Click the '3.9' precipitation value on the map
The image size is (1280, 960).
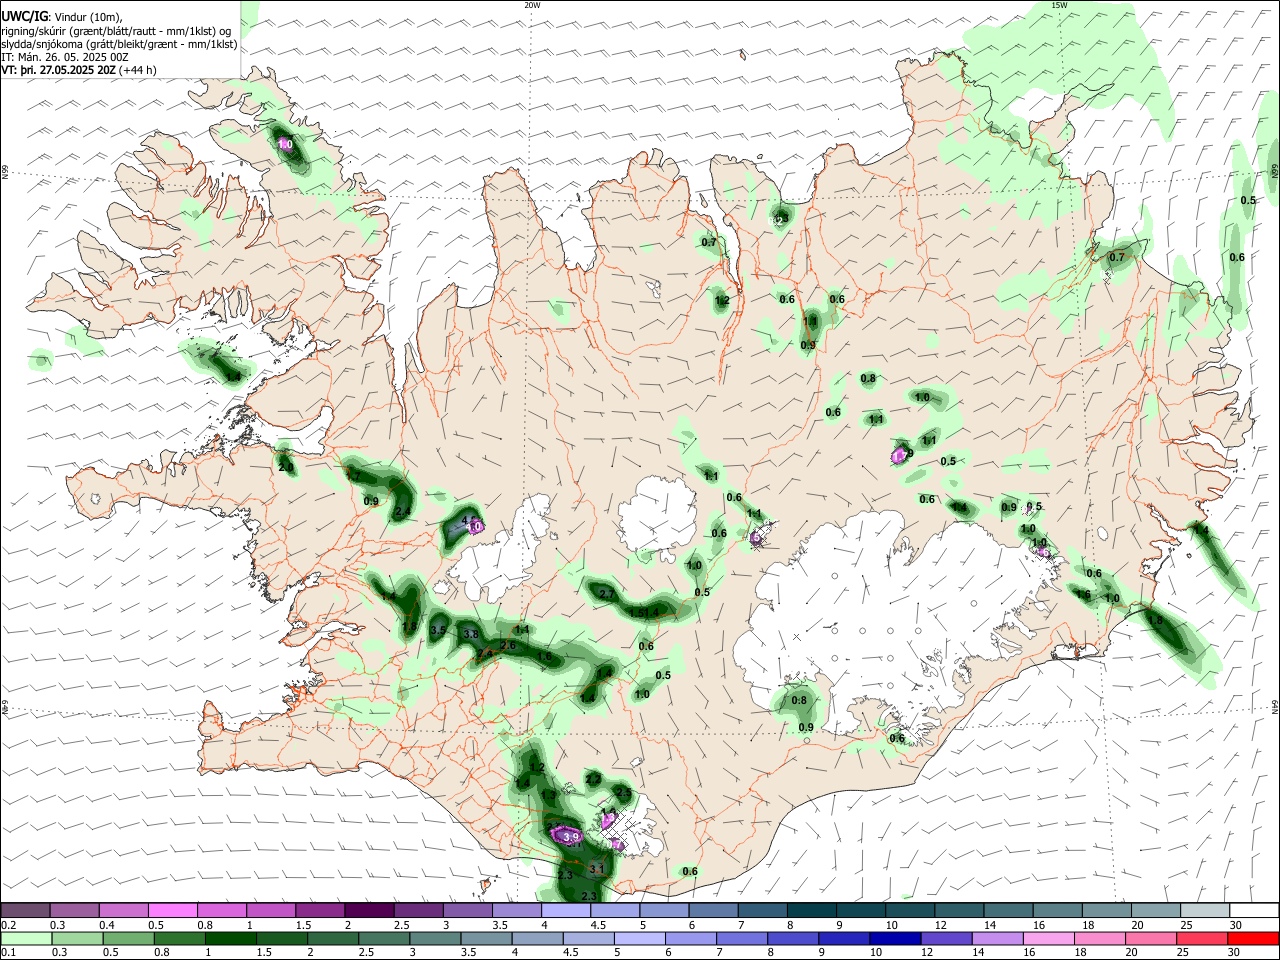[571, 836]
